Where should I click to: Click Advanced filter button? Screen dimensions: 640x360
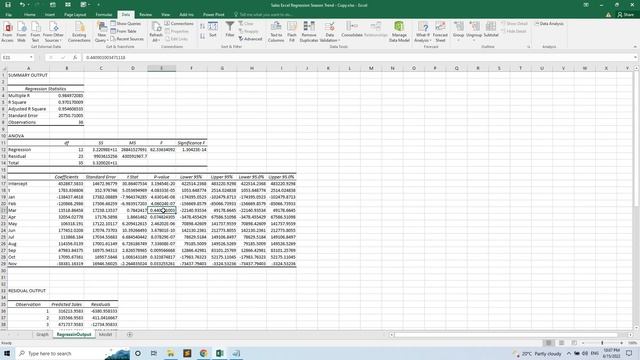point(250,39)
